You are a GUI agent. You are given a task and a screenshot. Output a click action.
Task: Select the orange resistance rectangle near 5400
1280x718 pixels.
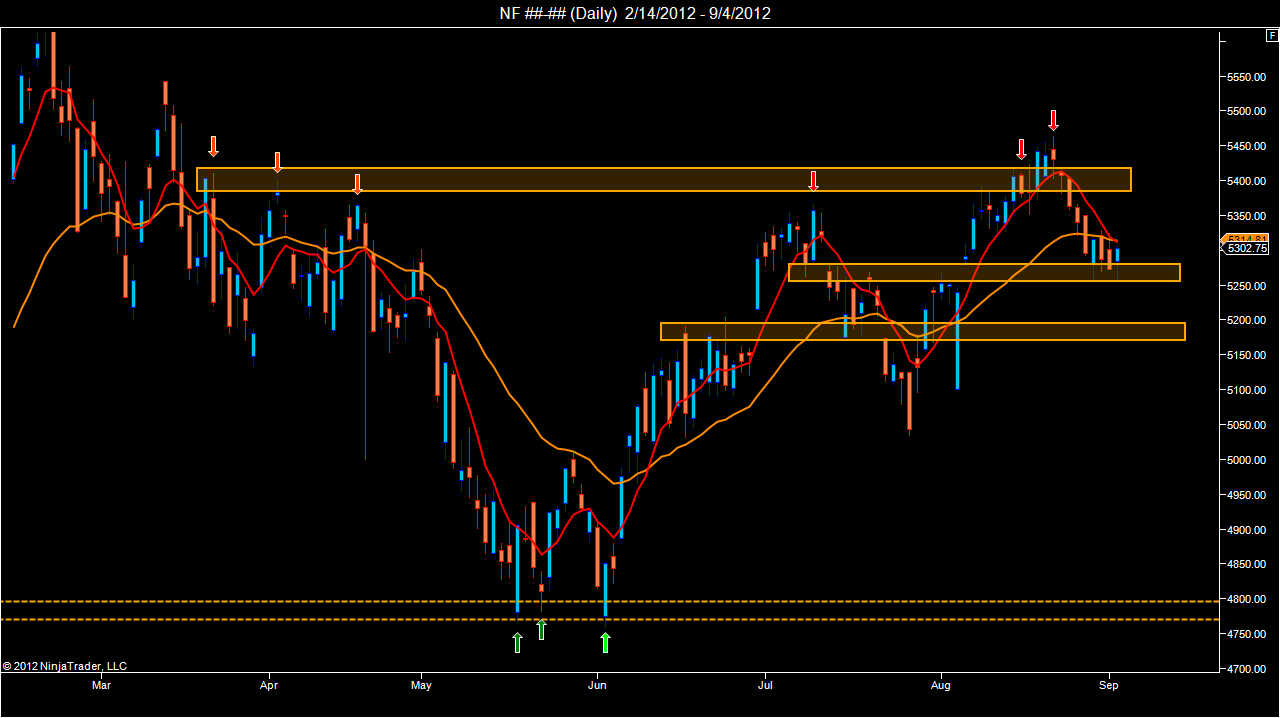pyautogui.click(x=664, y=179)
